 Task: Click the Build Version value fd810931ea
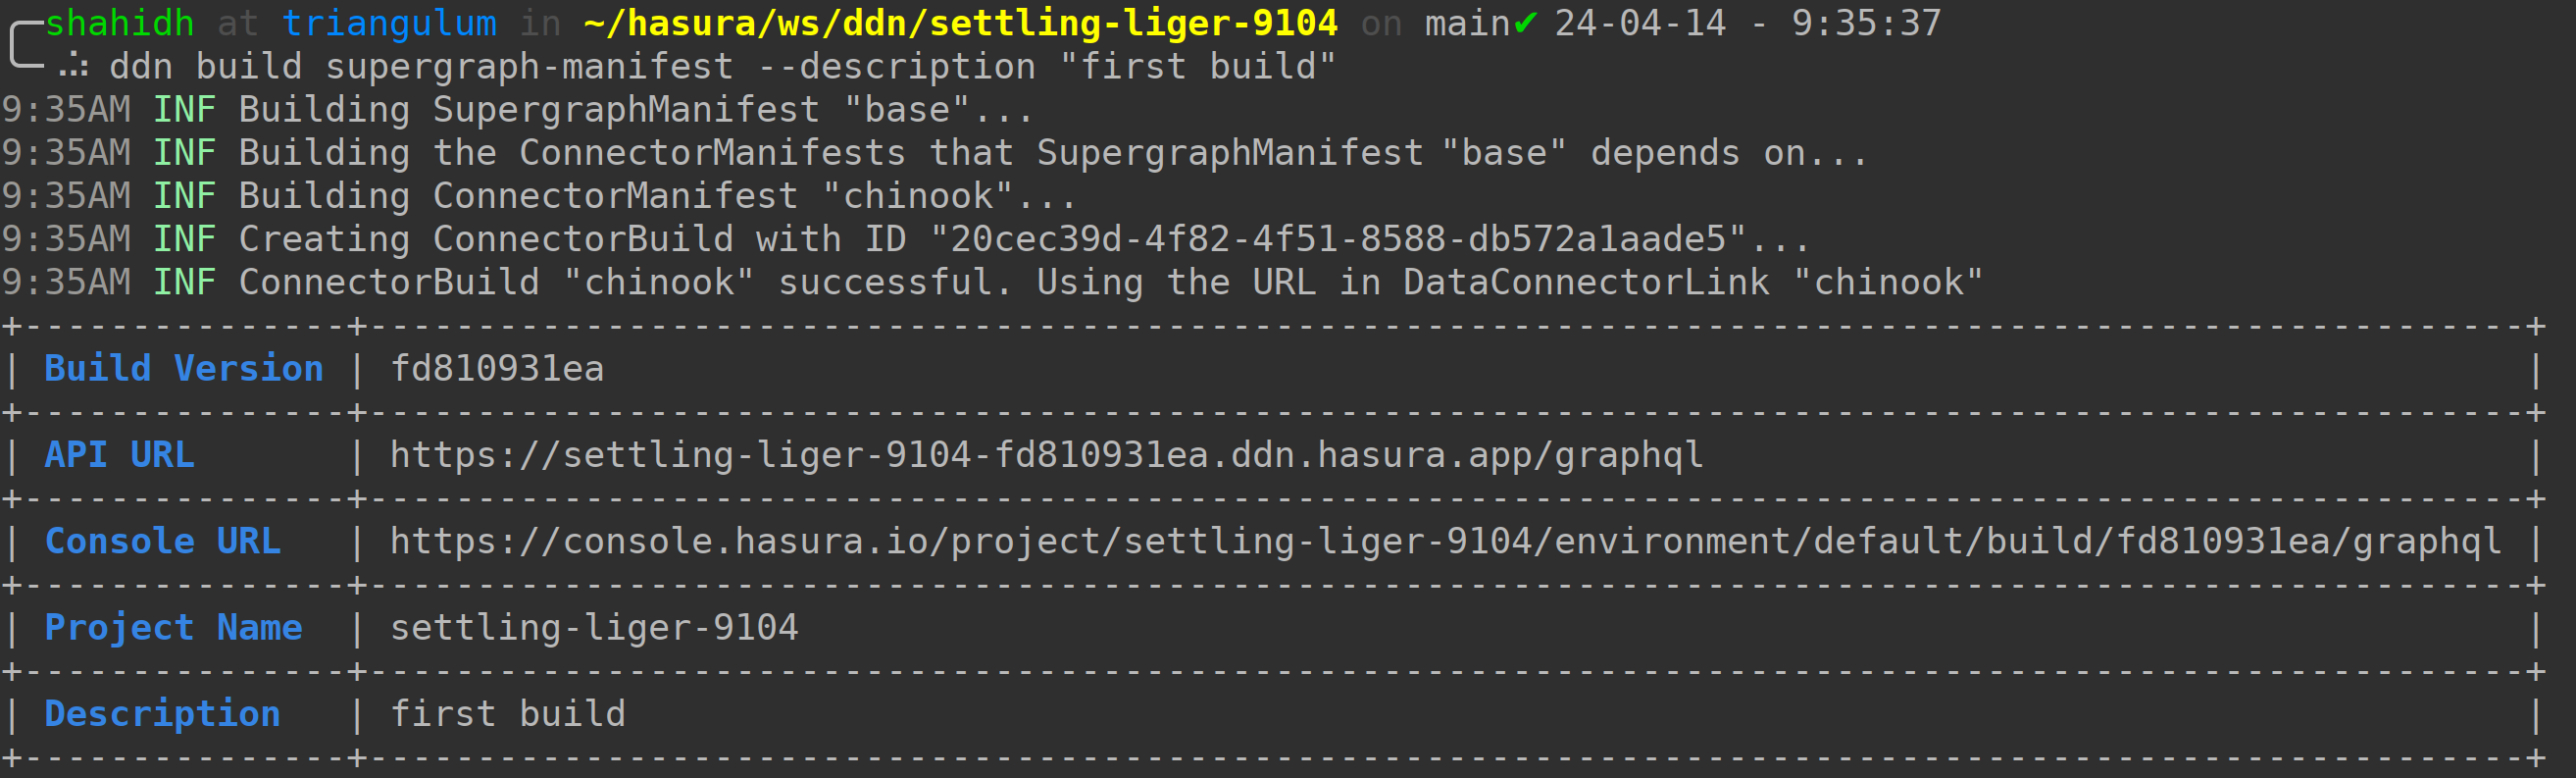click(x=497, y=369)
